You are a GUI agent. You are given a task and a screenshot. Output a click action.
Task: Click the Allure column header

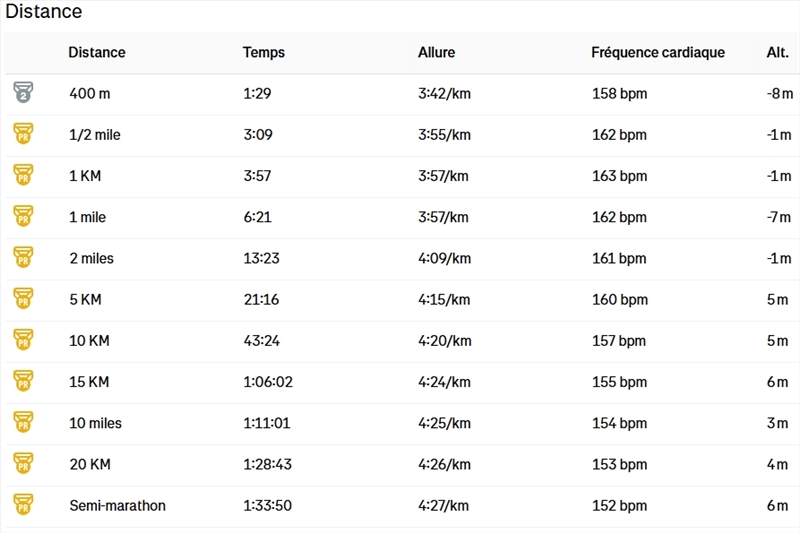click(x=436, y=53)
